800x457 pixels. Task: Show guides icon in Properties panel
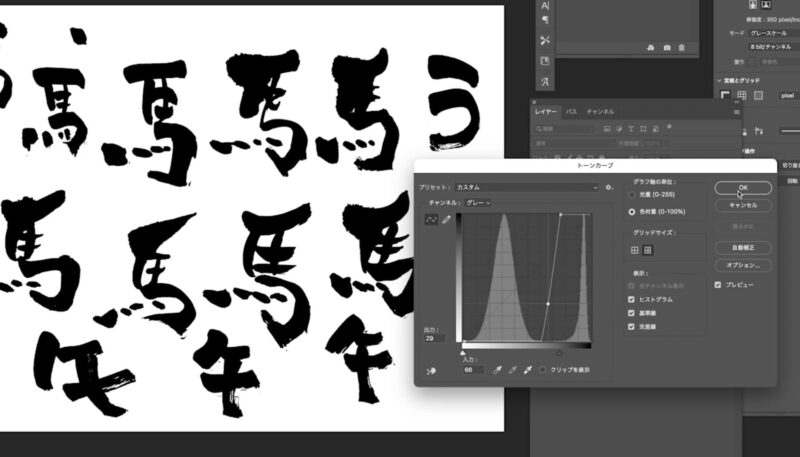[x=759, y=95]
